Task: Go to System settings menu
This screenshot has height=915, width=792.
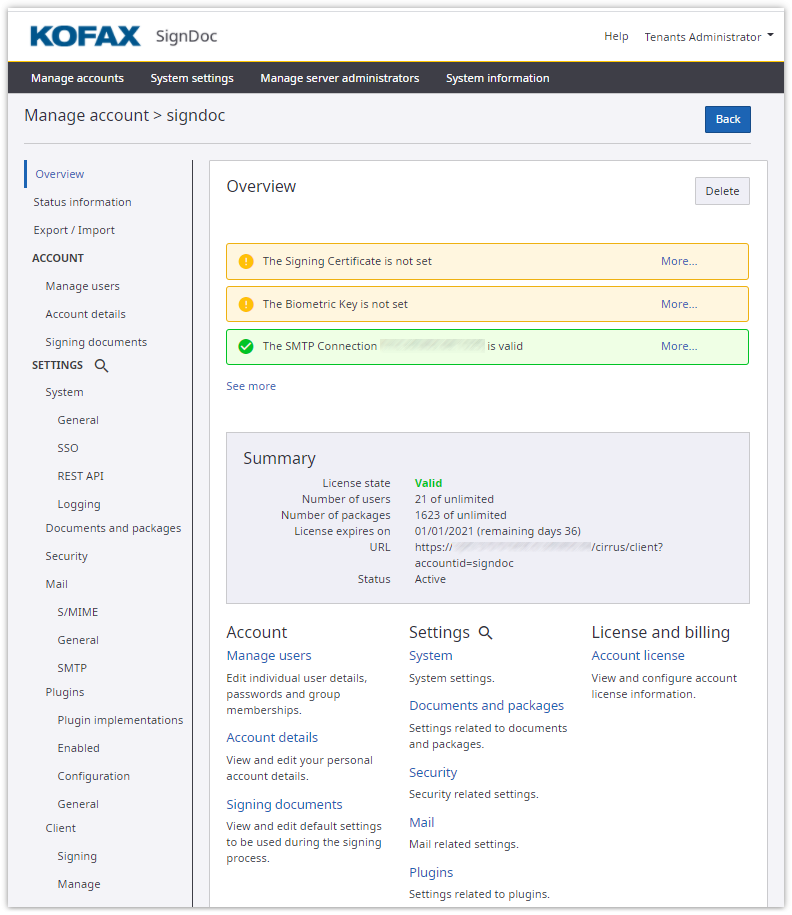Action: [192, 78]
